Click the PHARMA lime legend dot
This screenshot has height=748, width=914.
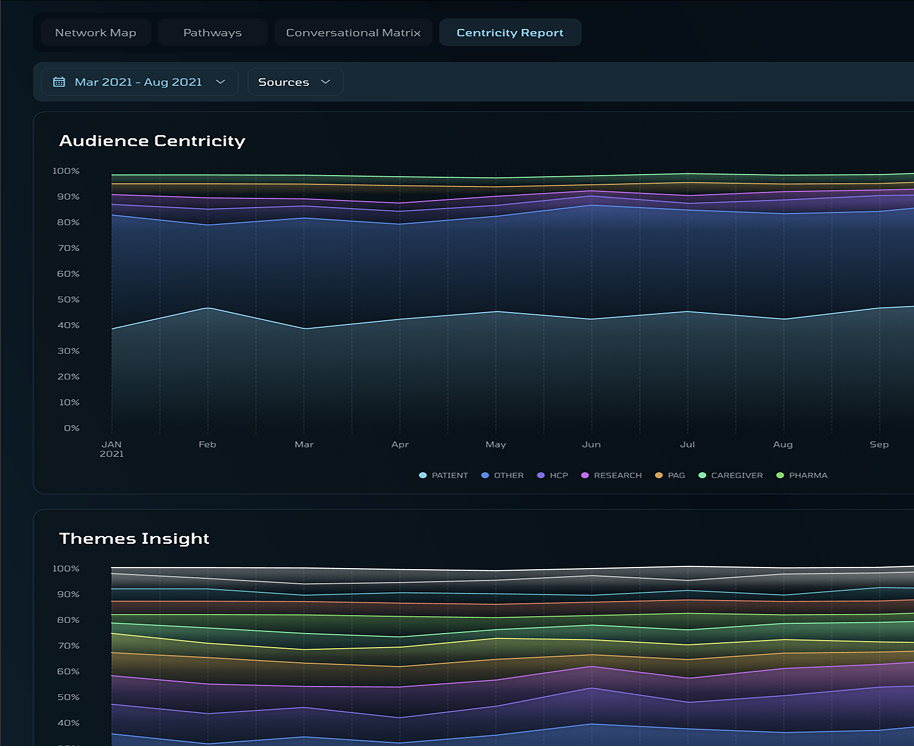pyautogui.click(x=781, y=476)
